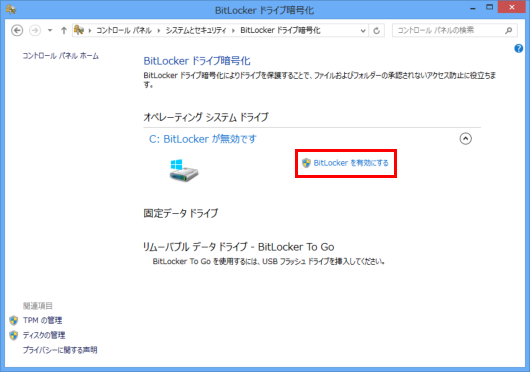The height and width of the screenshot is (372, 530).
Task: Select BitLocker ドライブ暗号化 breadcrumb
Action: pyautogui.click(x=280, y=30)
